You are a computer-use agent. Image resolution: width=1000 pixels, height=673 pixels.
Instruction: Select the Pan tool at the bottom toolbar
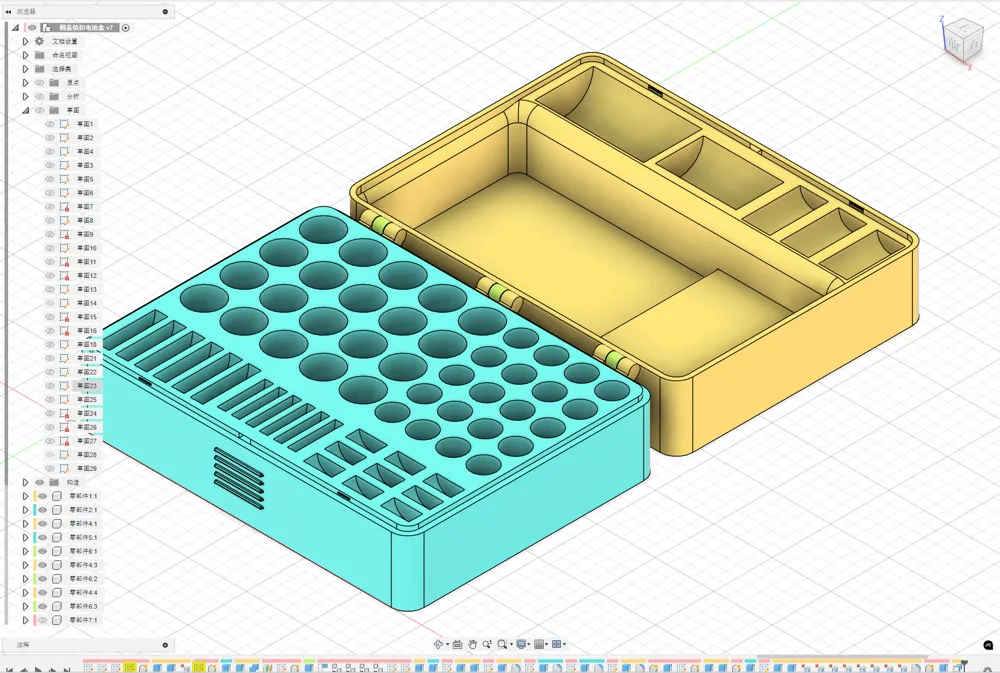pos(472,644)
